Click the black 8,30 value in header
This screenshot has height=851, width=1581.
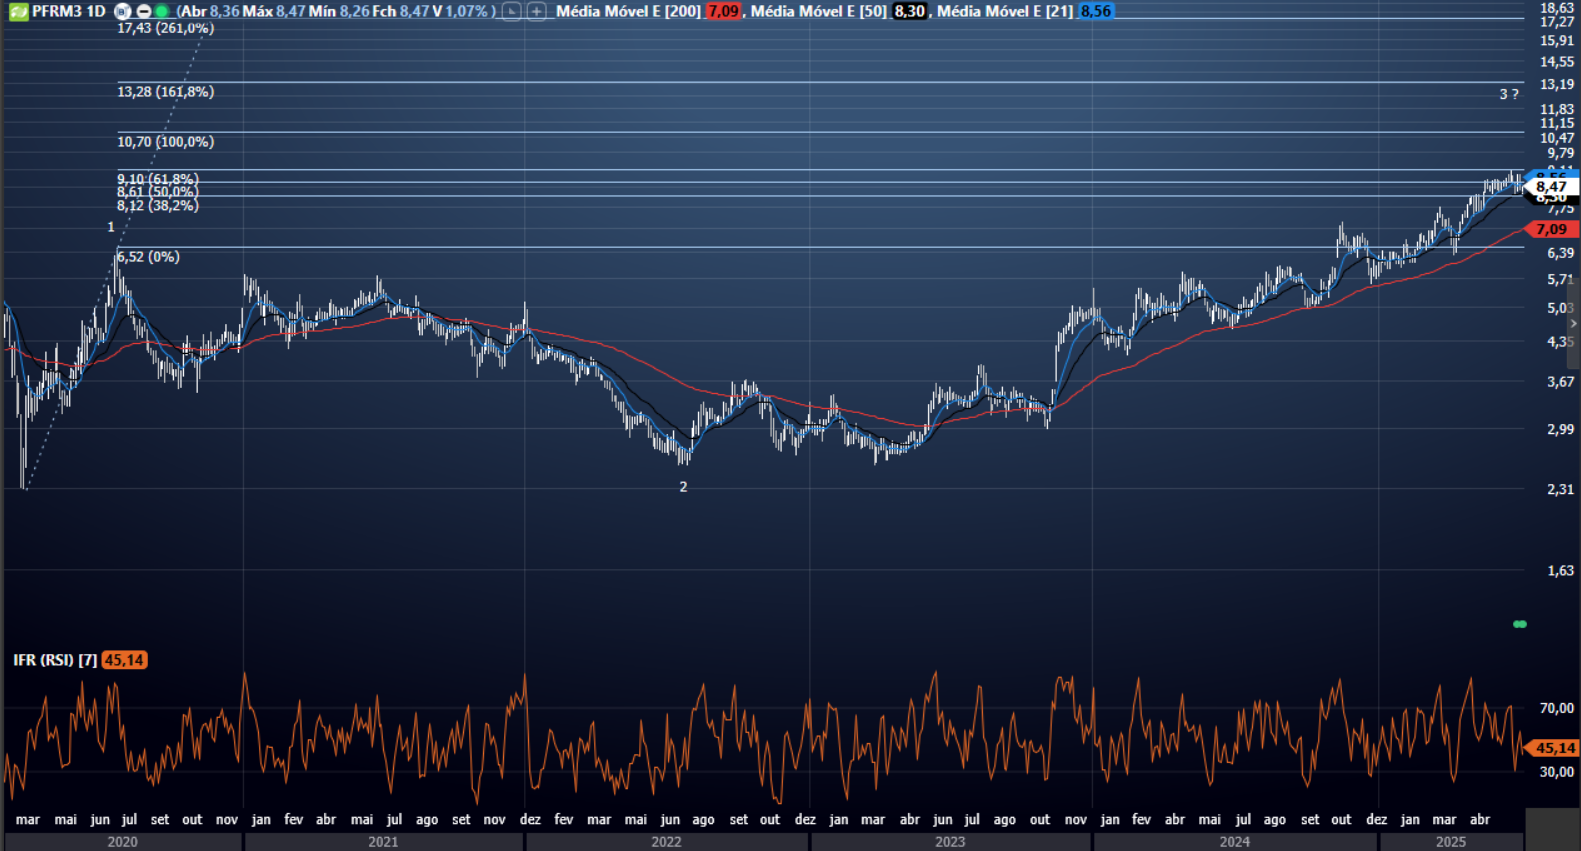[x=909, y=11]
